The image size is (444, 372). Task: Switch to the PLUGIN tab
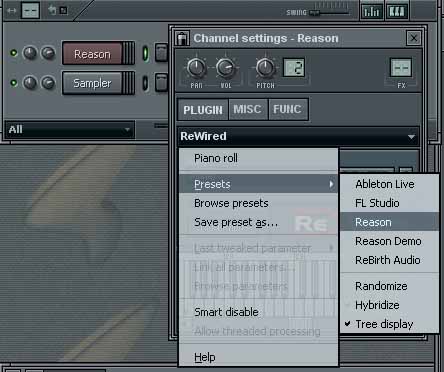coord(203,110)
